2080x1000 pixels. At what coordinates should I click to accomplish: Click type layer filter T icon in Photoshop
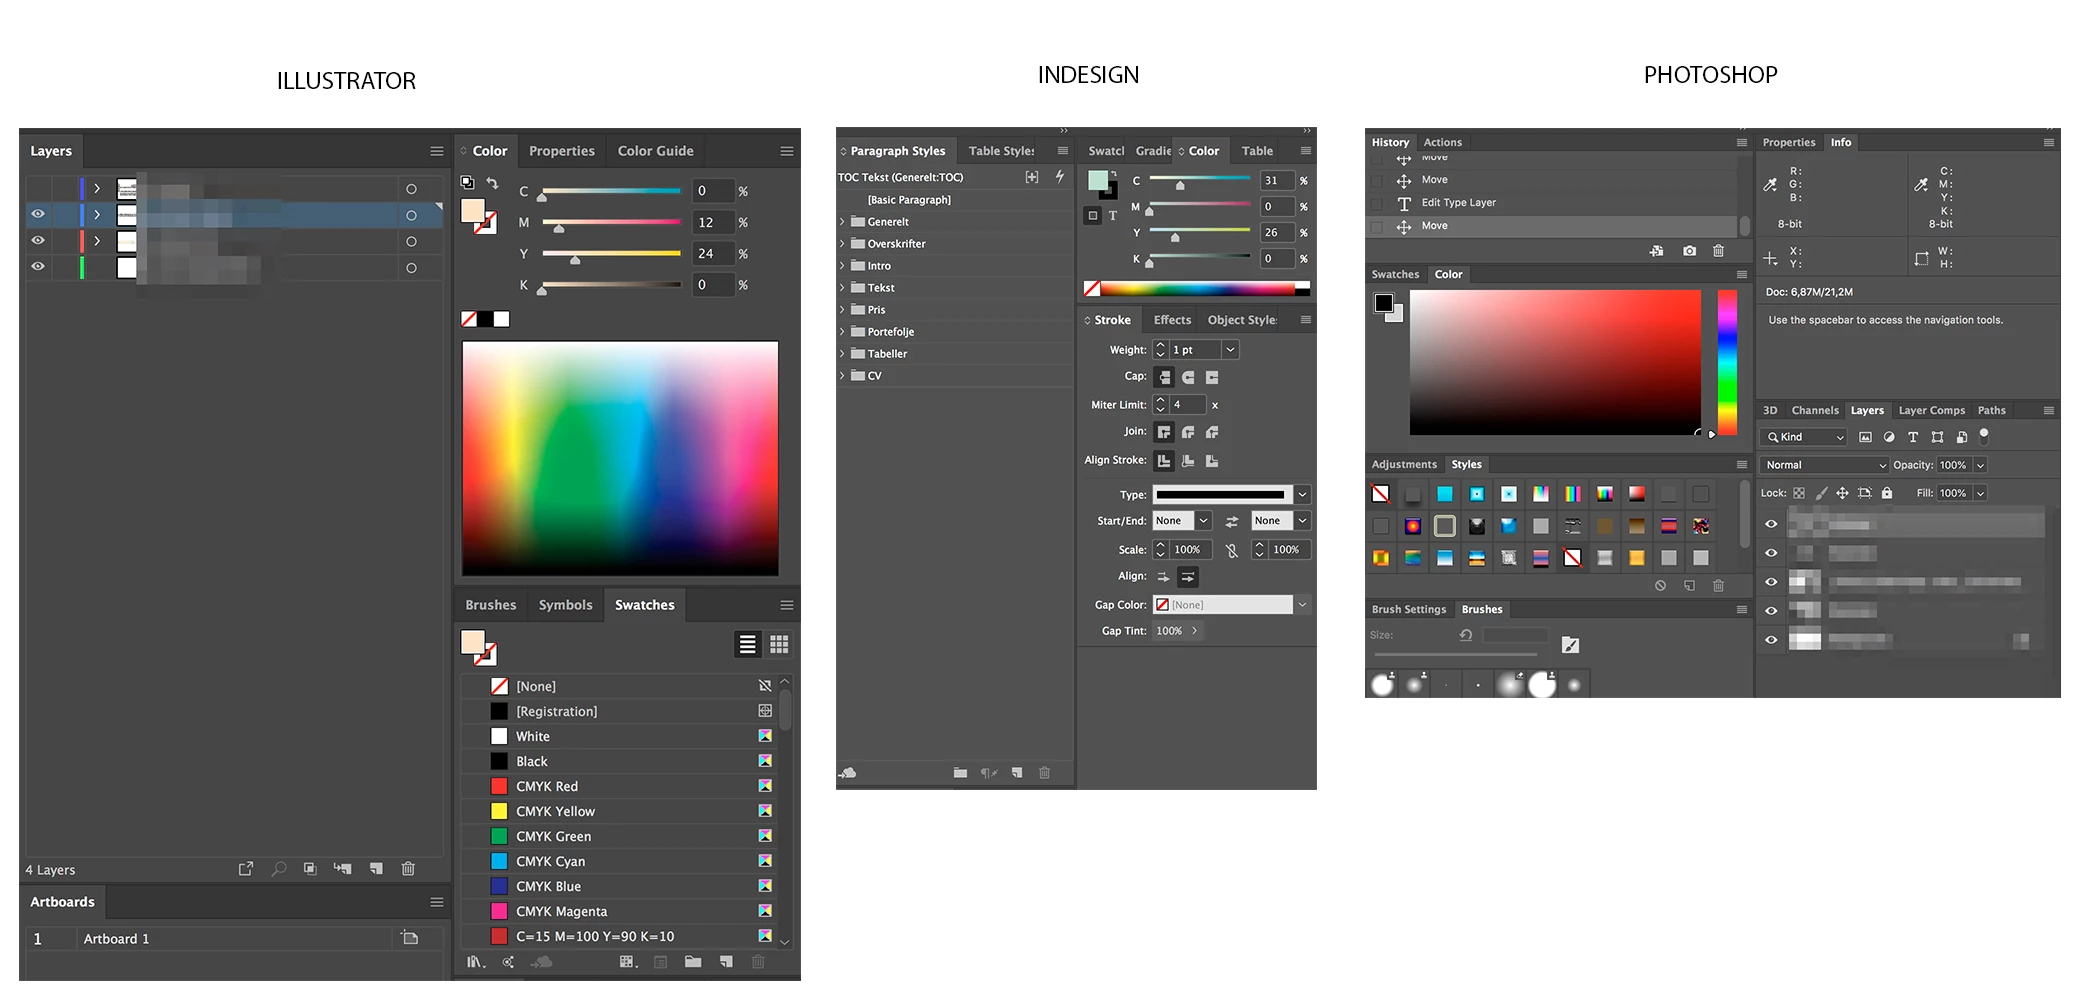pos(1913,437)
